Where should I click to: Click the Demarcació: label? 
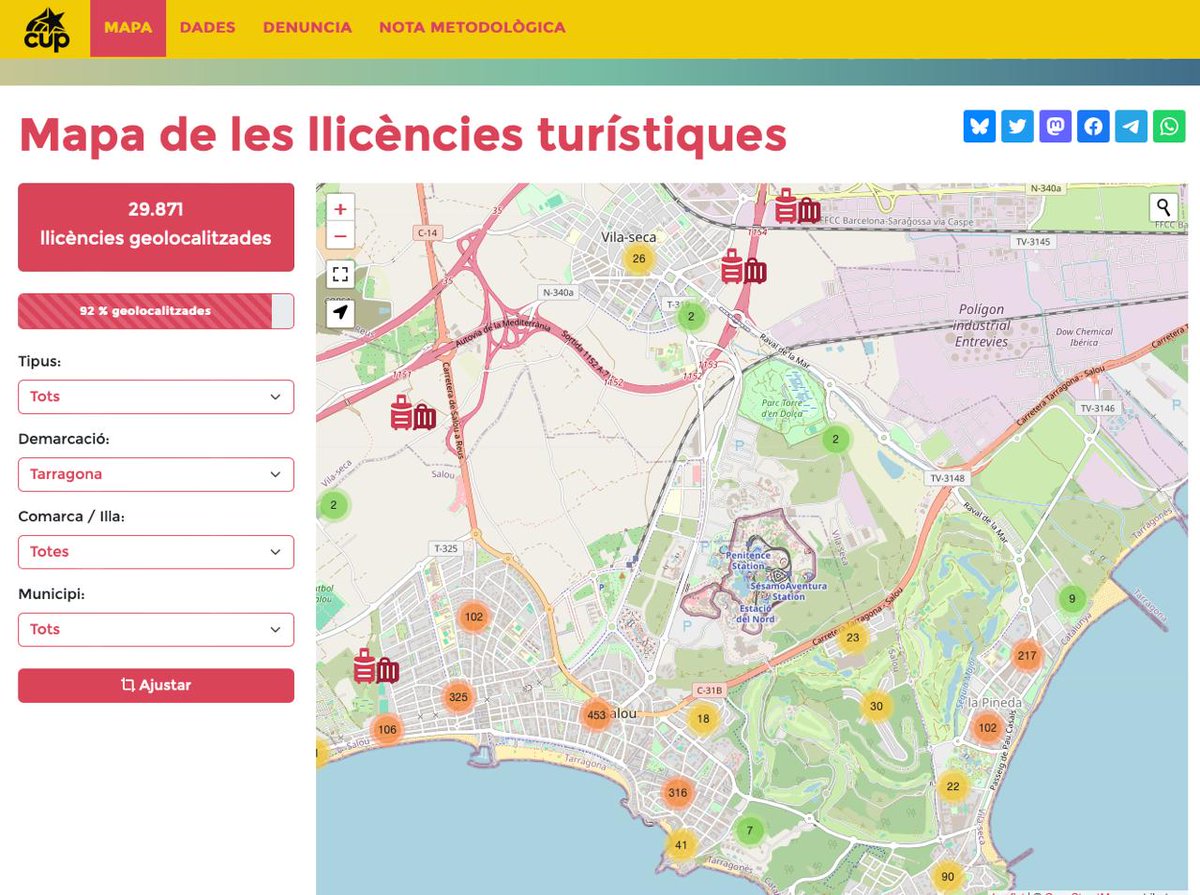64,439
